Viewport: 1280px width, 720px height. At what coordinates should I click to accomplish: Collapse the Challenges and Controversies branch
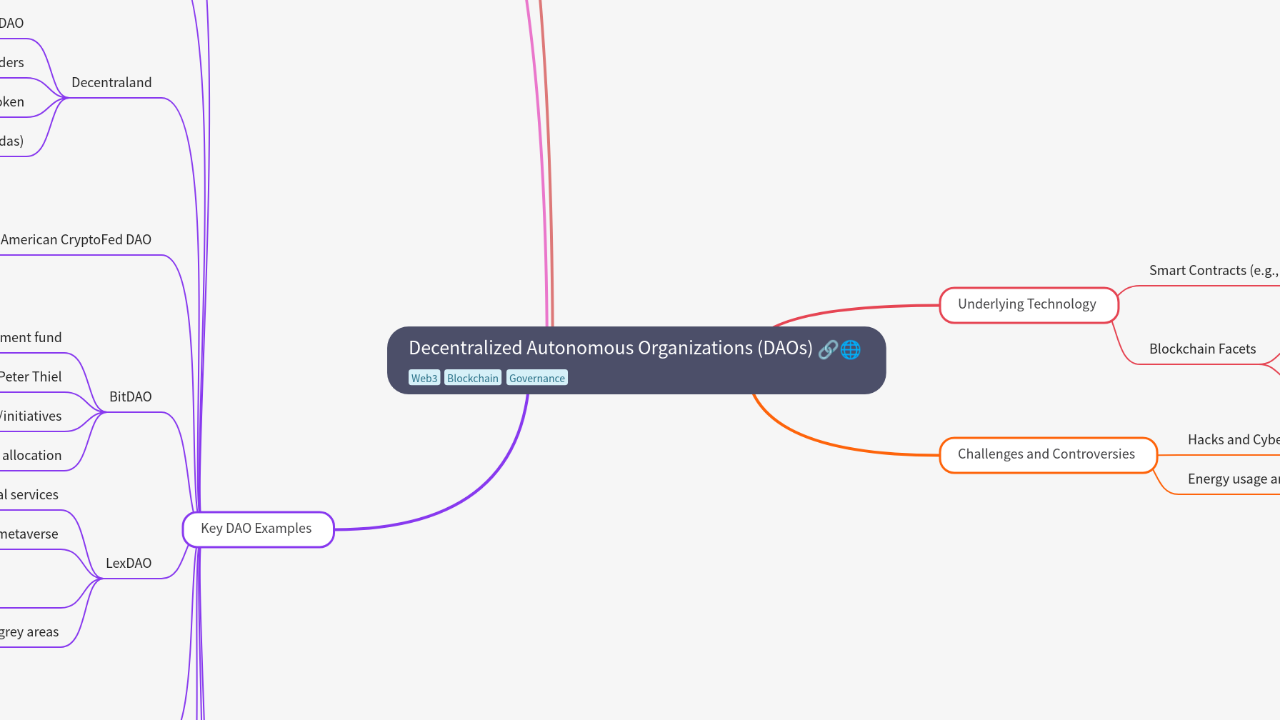(1047, 454)
